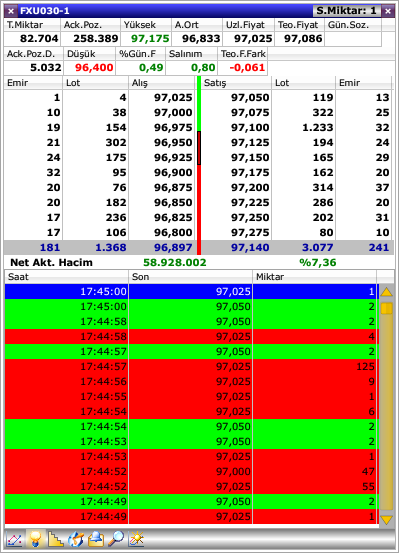The height and width of the screenshot is (553, 399).
Task: Open the line chart icon in bottom toolbar
Action: click(15, 540)
